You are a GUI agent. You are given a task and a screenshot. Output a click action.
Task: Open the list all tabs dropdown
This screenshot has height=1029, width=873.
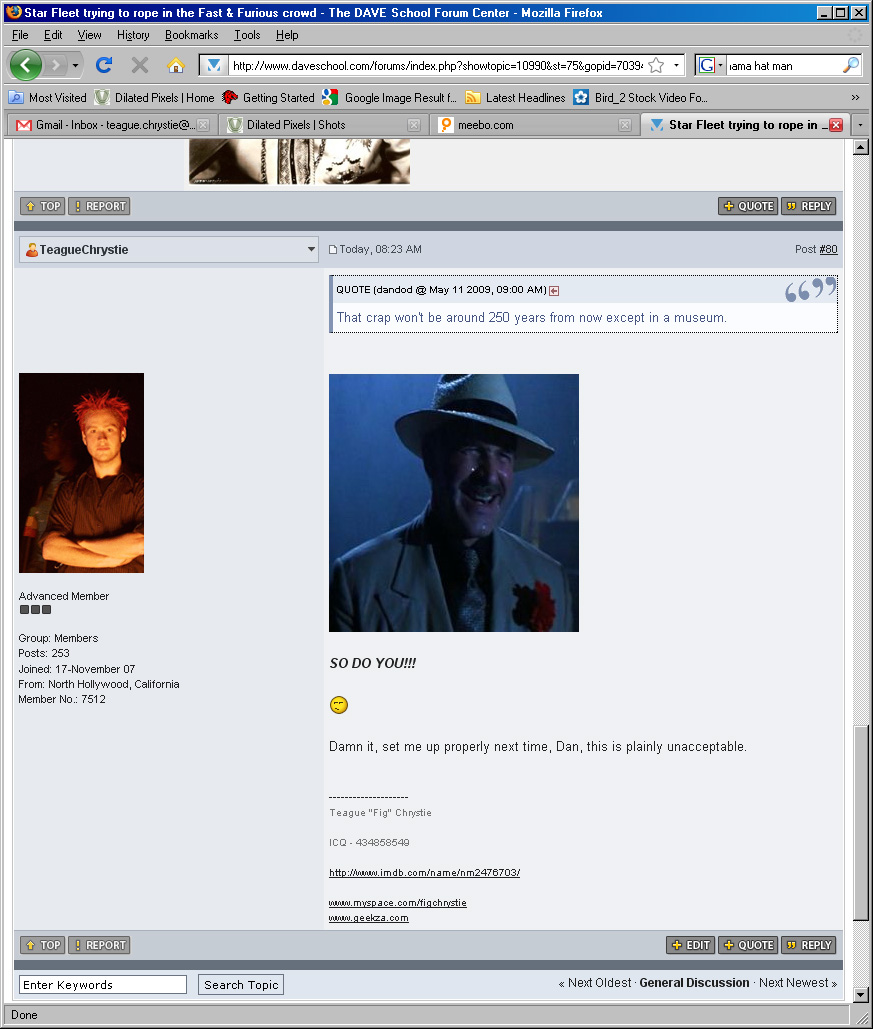click(860, 125)
